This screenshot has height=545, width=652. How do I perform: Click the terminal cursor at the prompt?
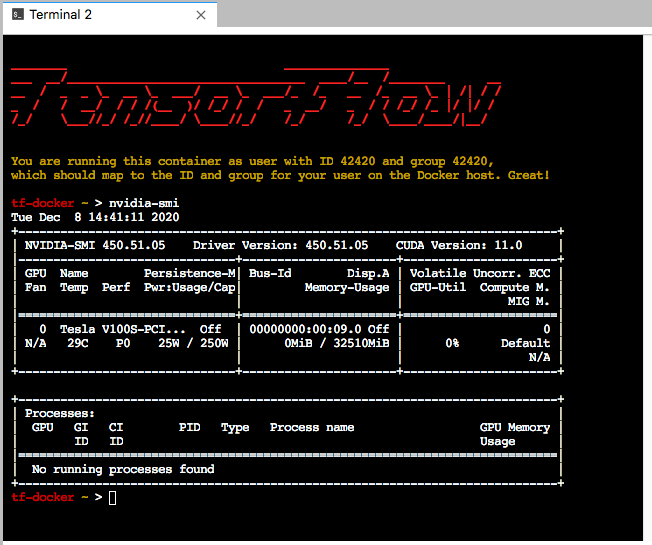coord(112,497)
